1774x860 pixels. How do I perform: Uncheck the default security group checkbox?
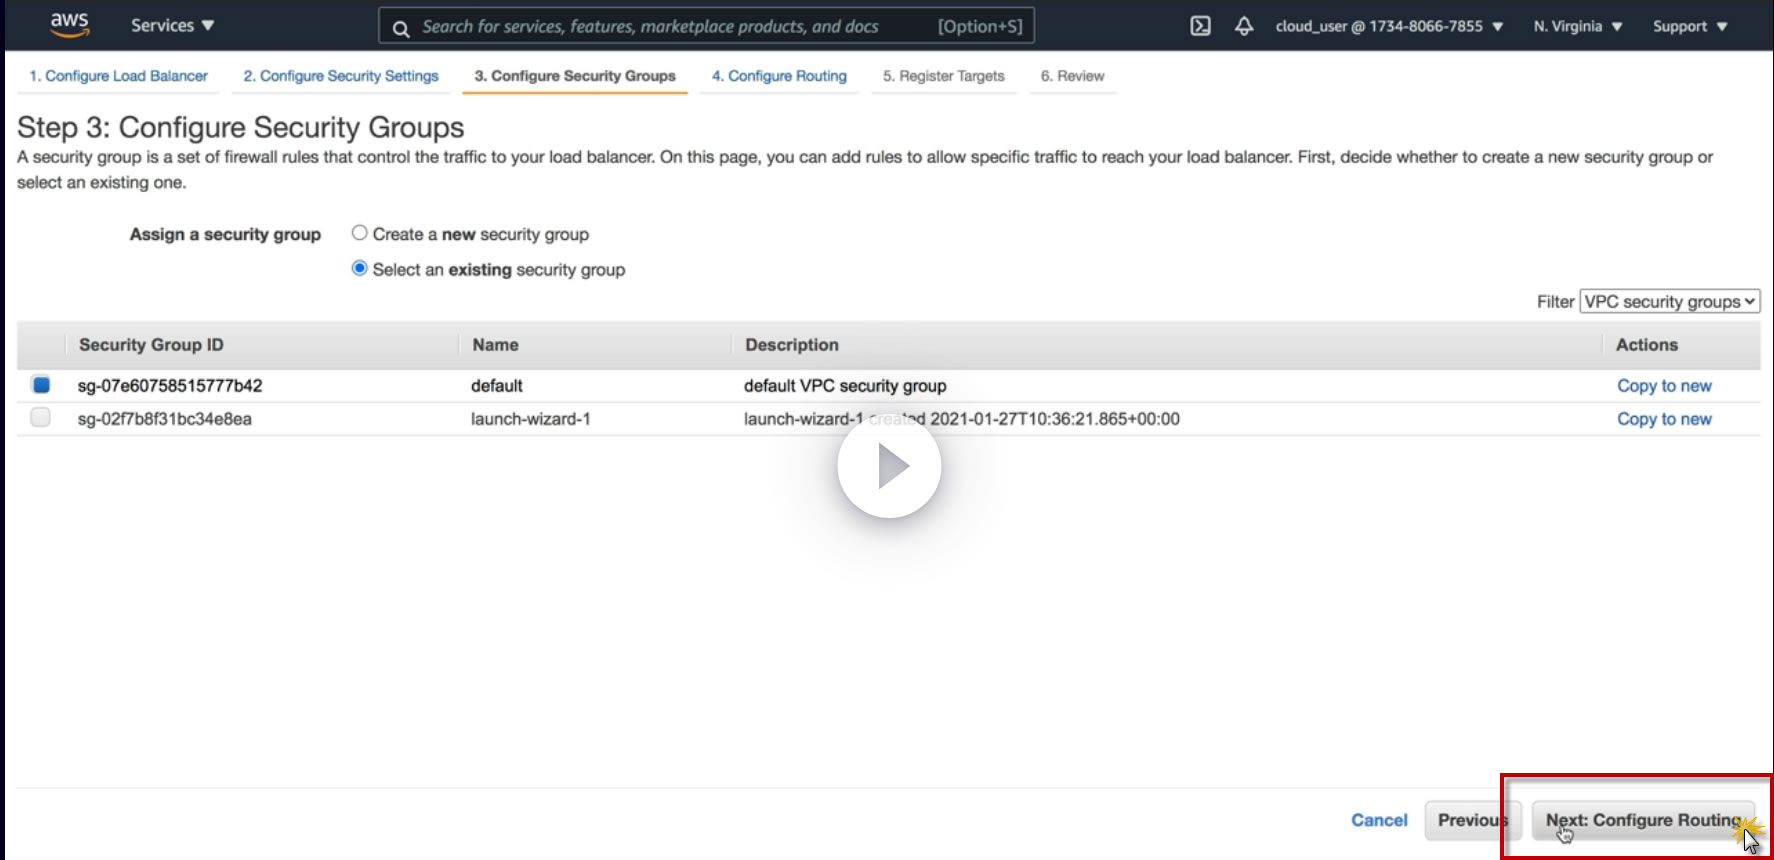coord(41,384)
